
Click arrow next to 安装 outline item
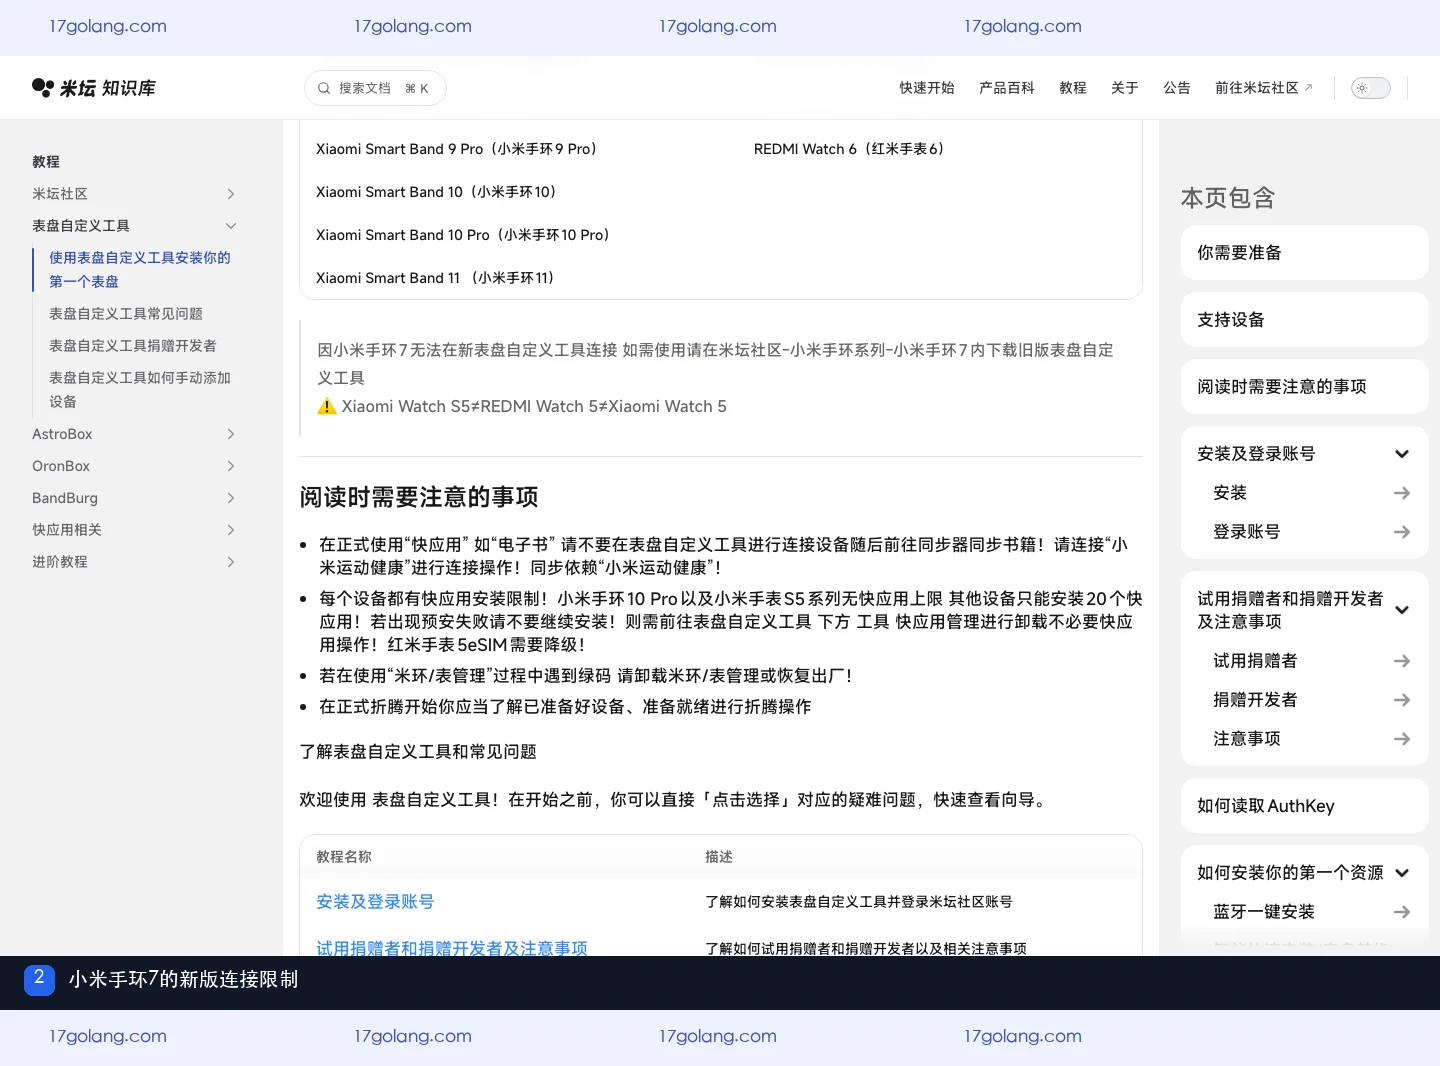tap(1402, 493)
